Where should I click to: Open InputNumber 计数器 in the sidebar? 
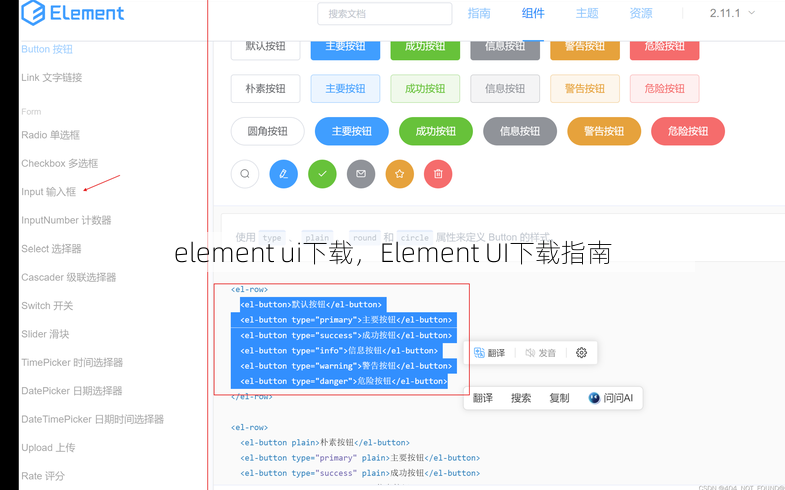(66, 220)
